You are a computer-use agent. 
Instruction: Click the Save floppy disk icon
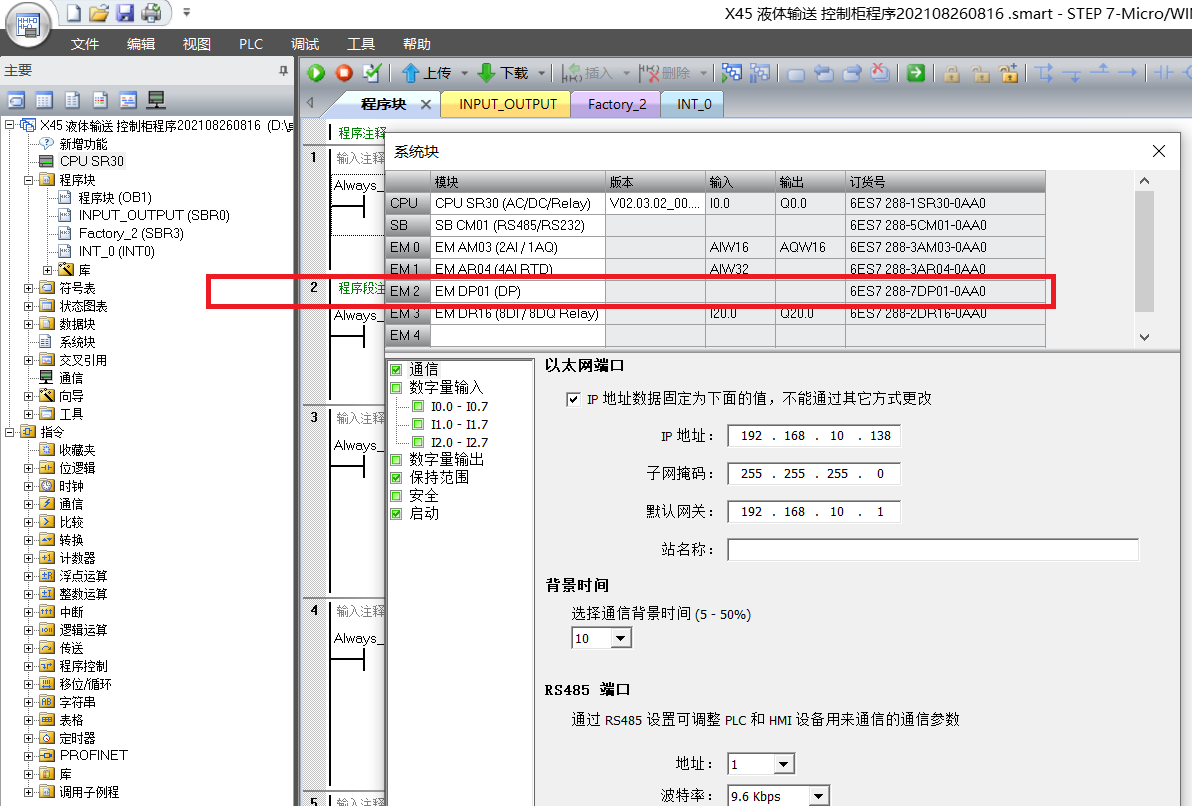click(125, 13)
